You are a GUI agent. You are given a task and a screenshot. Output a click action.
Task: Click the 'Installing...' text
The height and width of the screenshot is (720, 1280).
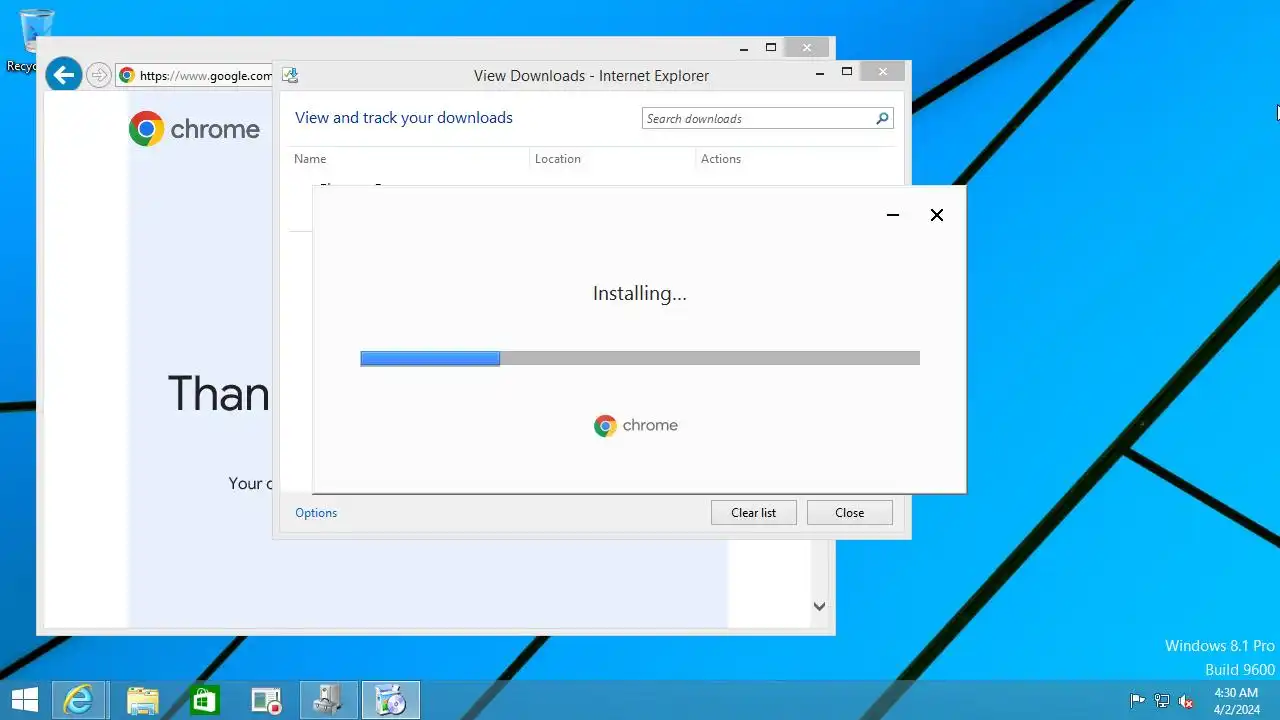(640, 293)
